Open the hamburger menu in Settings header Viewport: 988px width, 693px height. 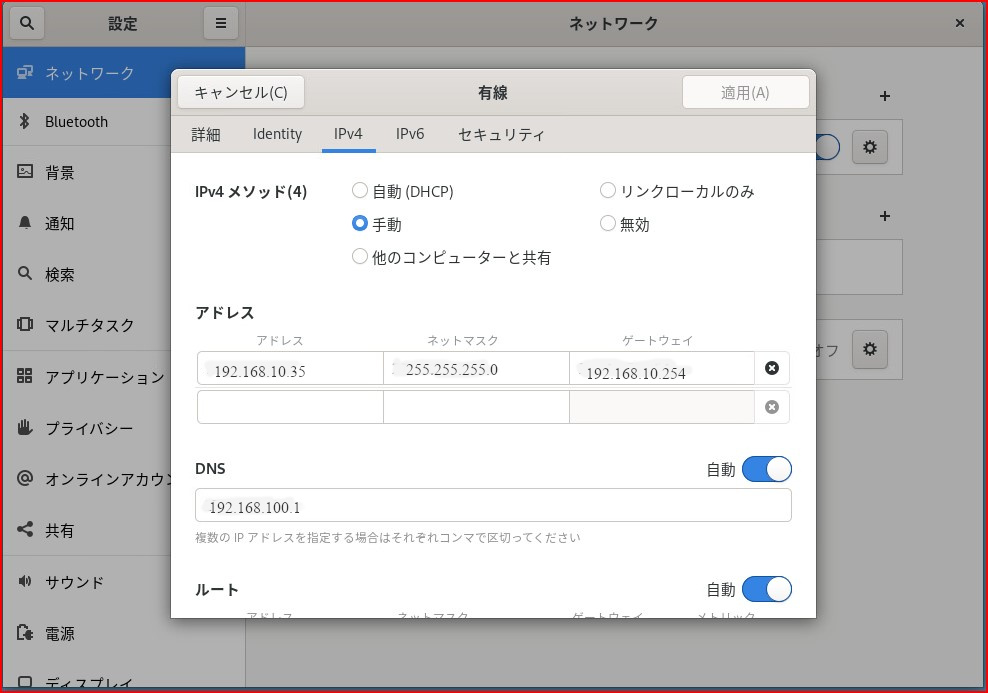[x=221, y=23]
